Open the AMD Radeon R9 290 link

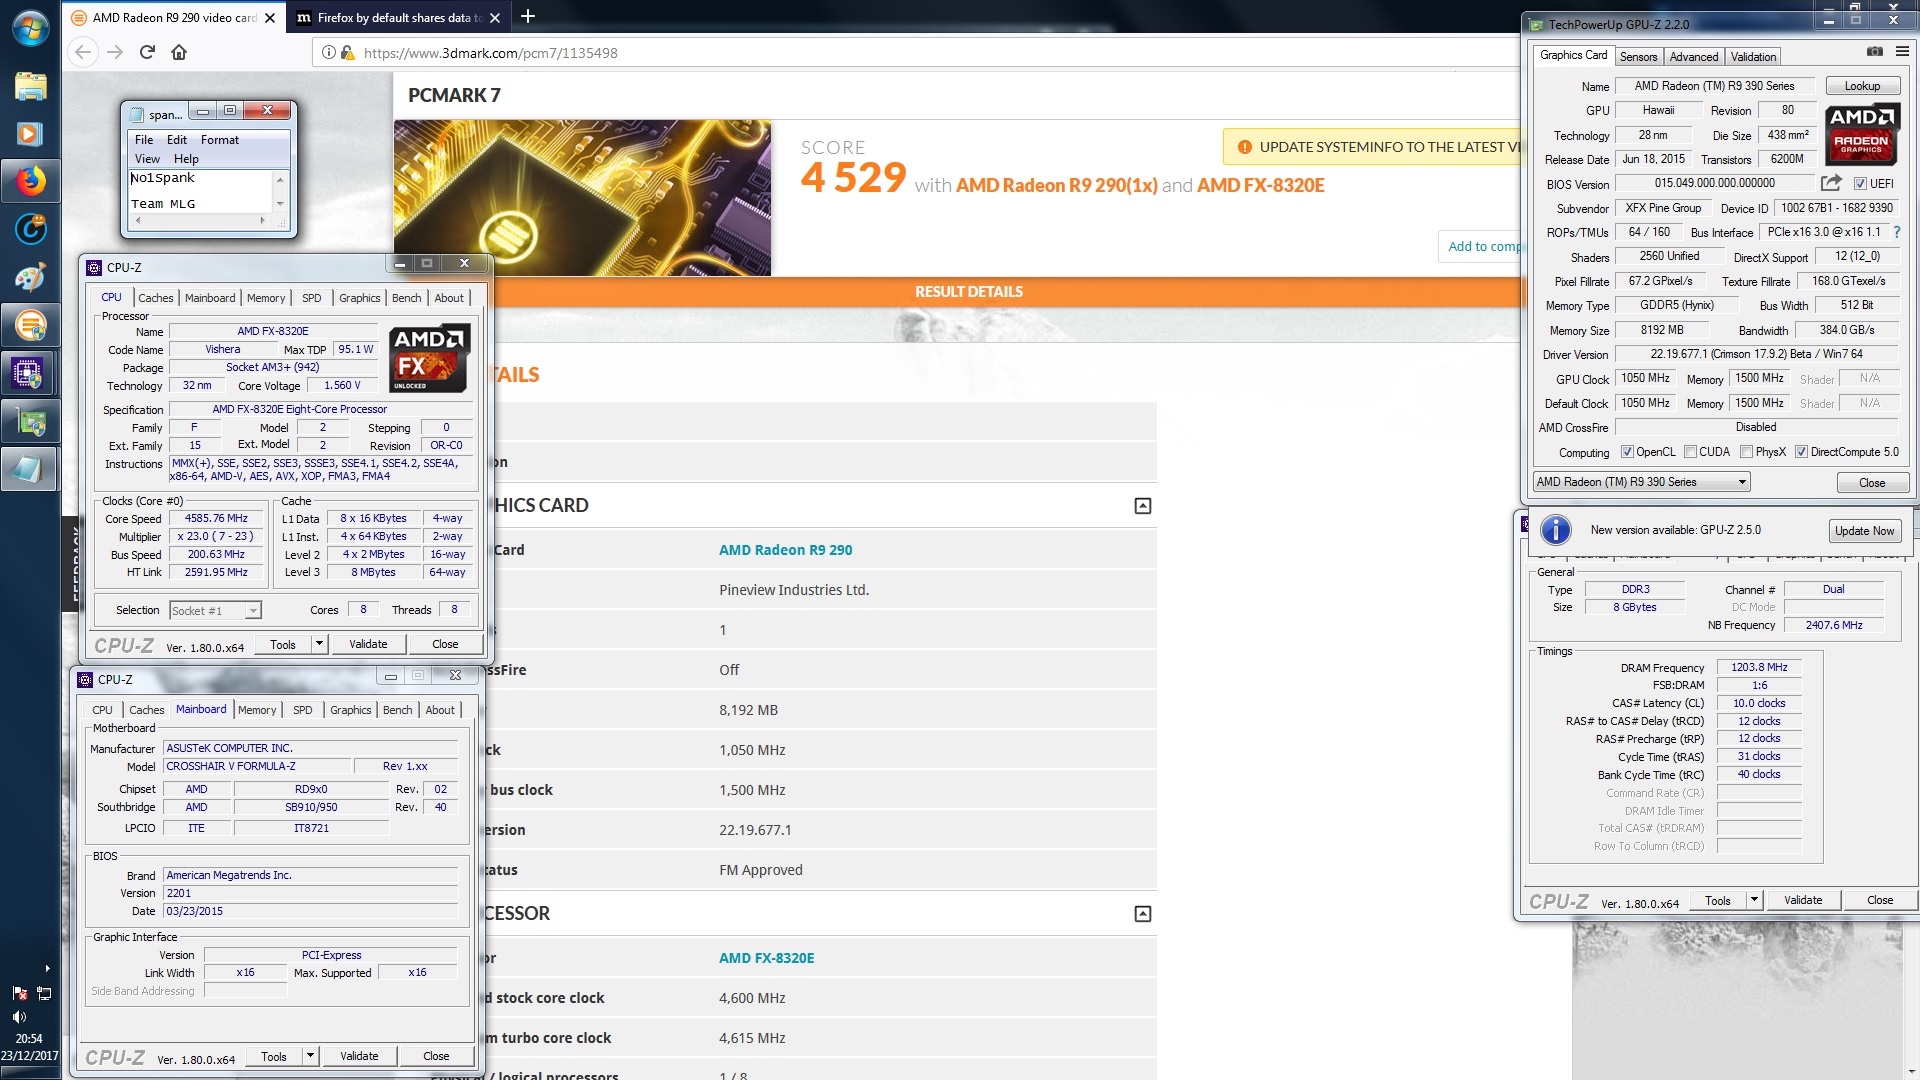coord(785,550)
